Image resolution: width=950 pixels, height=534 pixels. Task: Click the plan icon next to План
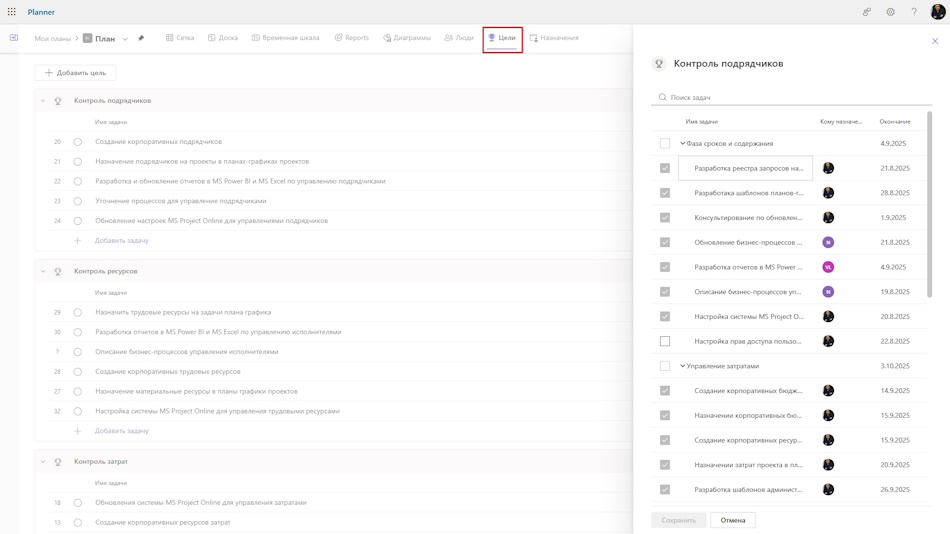[x=88, y=38]
